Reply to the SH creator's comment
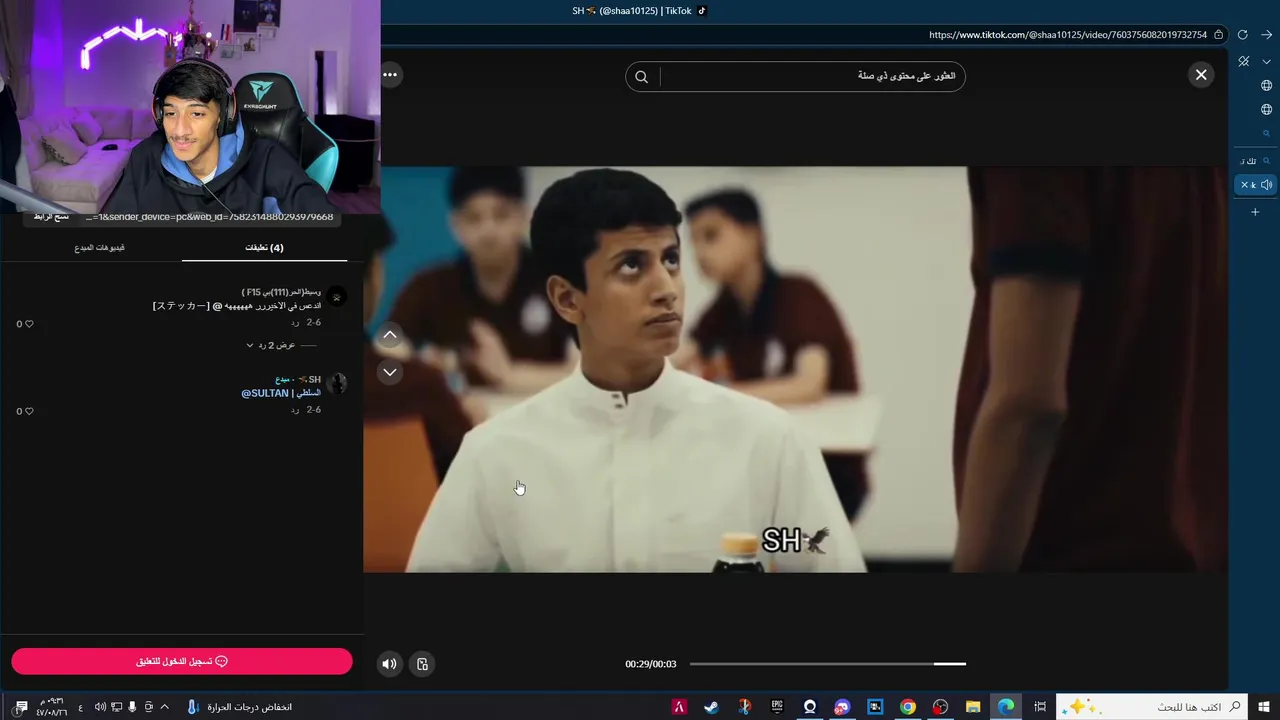 coord(295,410)
